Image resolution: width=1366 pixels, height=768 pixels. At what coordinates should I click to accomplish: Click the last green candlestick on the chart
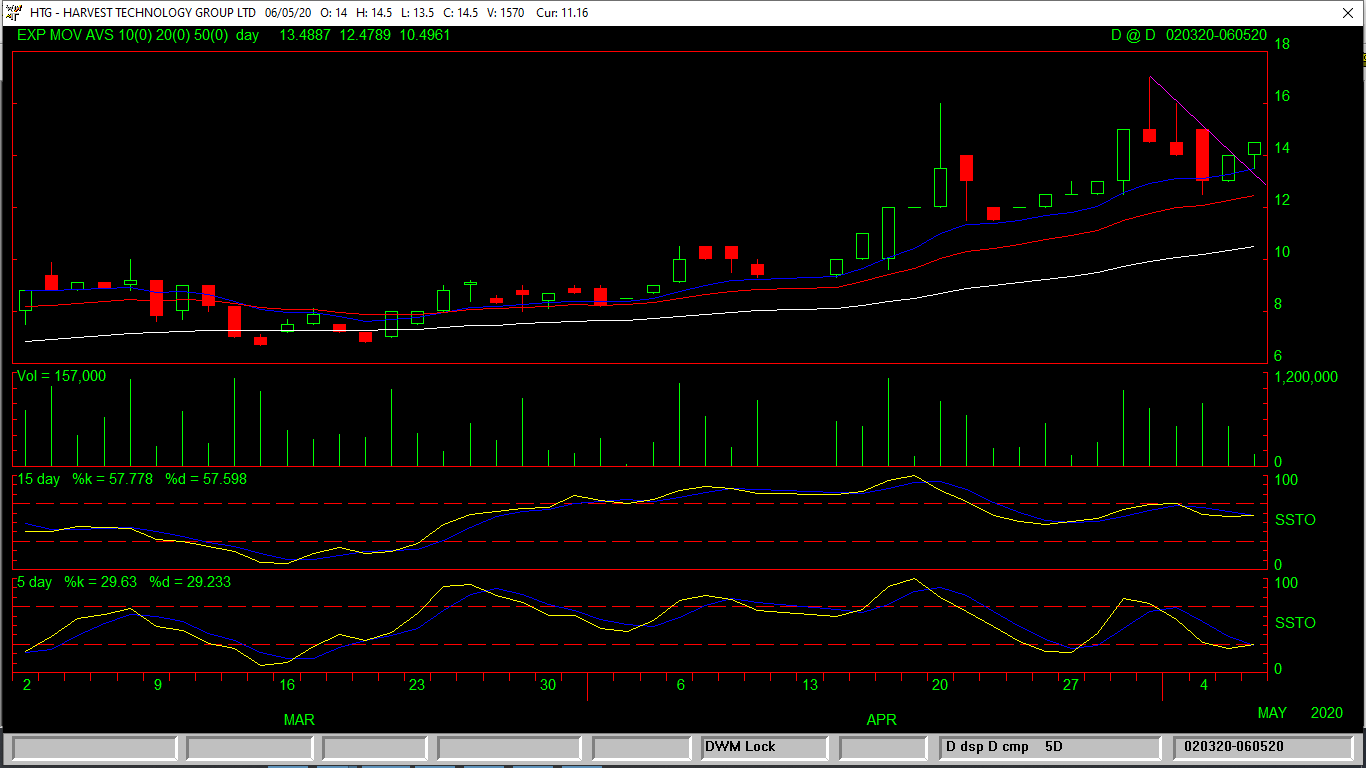(1254, 149)
